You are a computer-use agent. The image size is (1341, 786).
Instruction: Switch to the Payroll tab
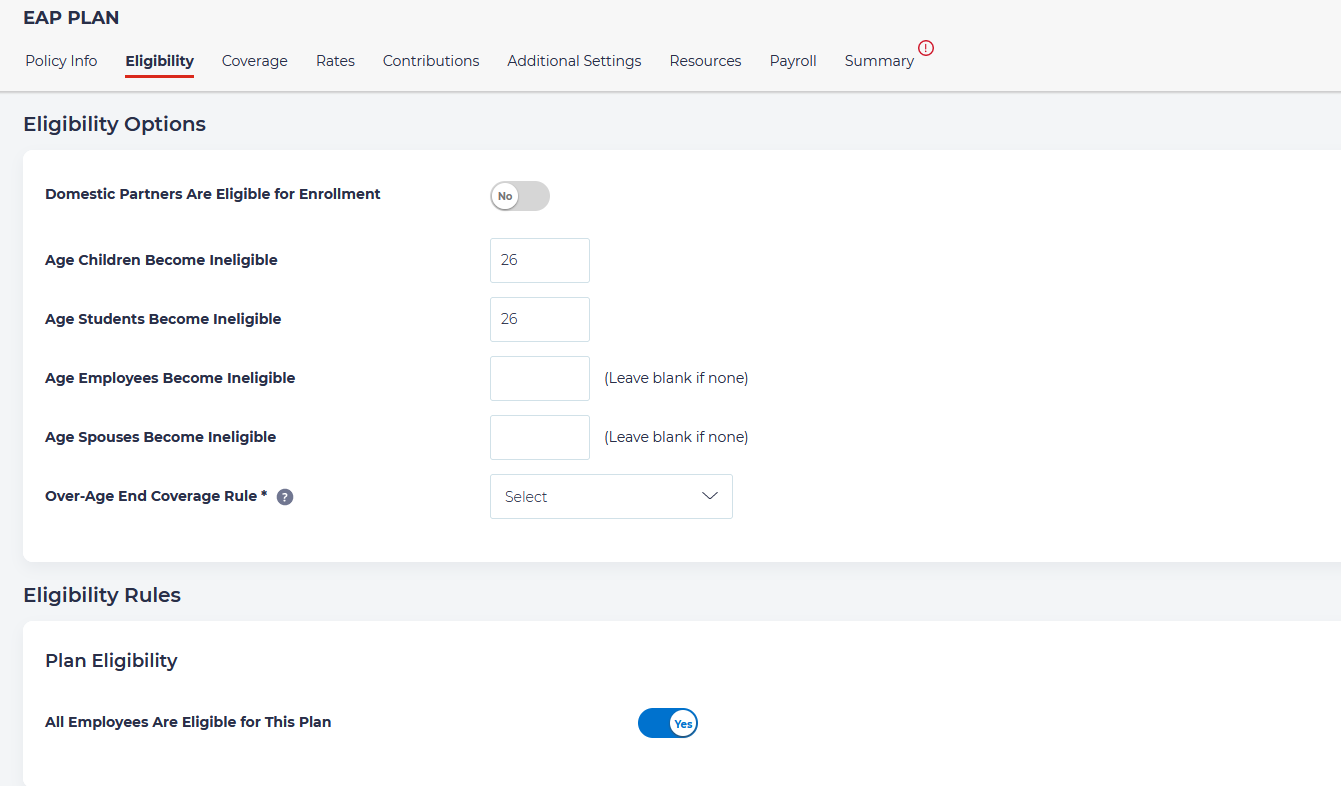tap(793, 61)
